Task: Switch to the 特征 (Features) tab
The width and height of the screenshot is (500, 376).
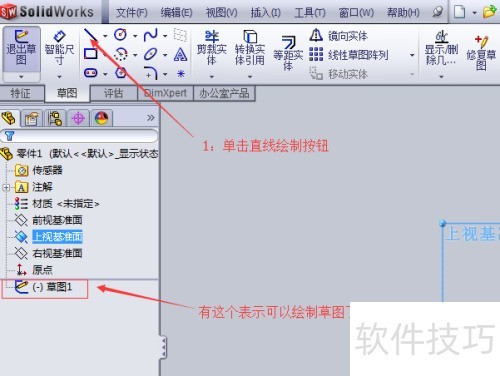Action: pyautogui.click(x=21, y=93)
